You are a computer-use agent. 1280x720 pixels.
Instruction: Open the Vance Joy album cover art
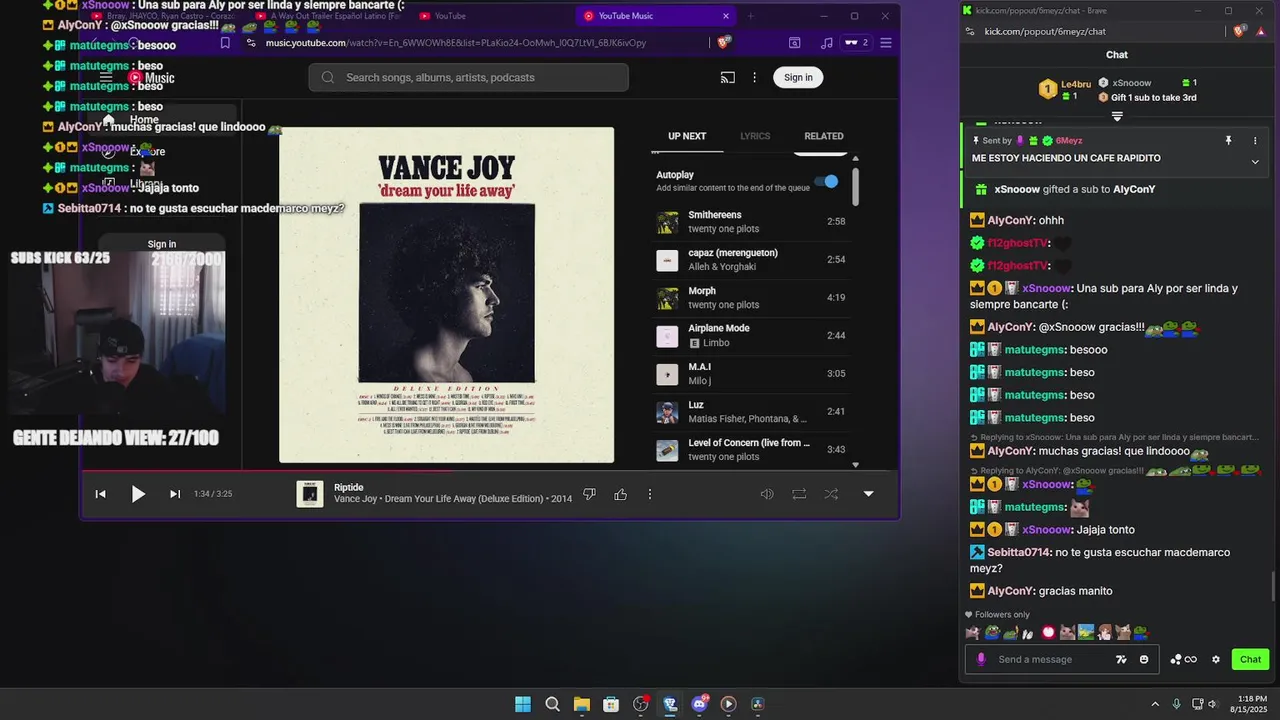coord(446,295)
